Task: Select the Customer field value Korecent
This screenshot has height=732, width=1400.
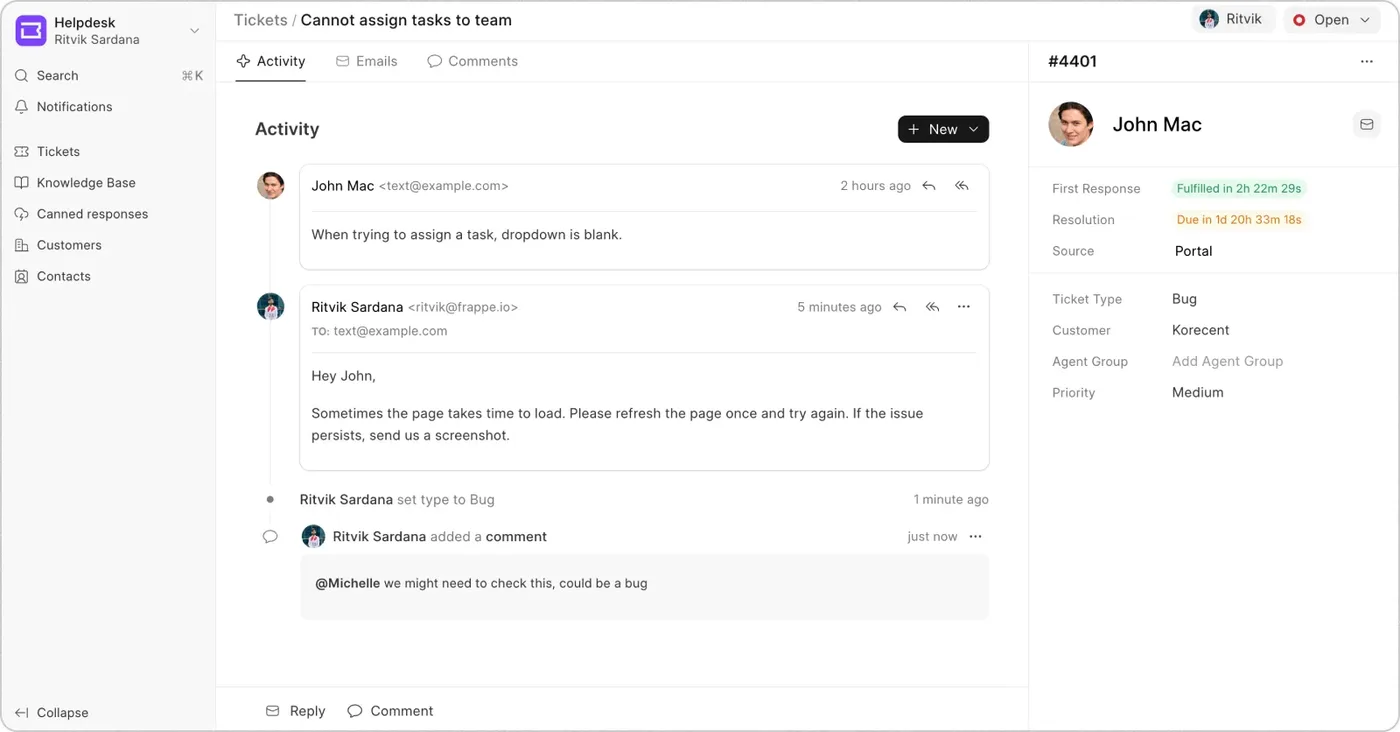Action: [1200, 330]
